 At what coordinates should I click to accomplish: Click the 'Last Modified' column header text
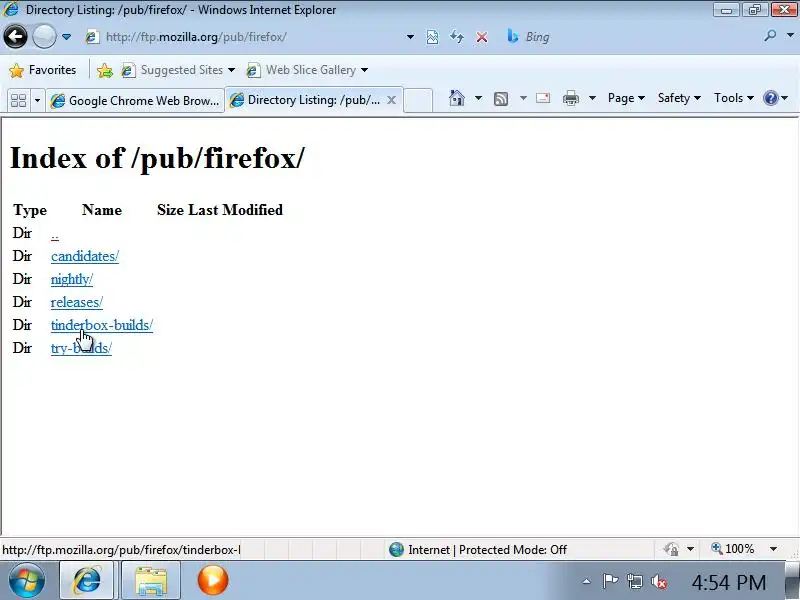(235, 210)
